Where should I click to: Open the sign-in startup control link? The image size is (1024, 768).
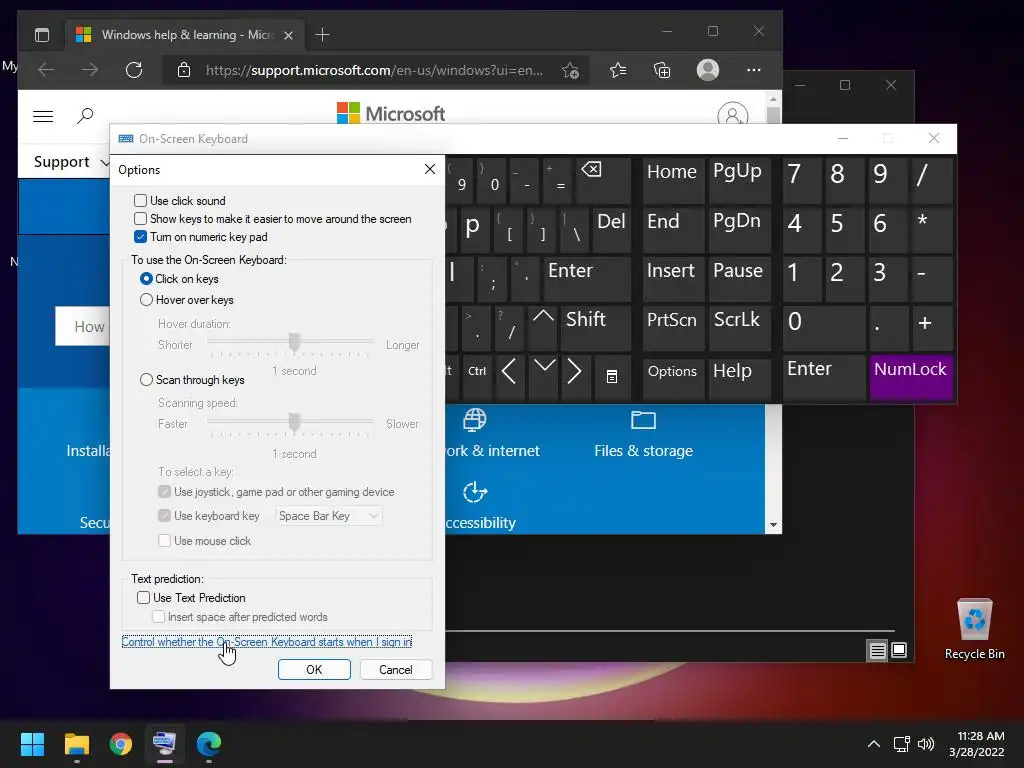pyautogui.click(x=266, y=642)
